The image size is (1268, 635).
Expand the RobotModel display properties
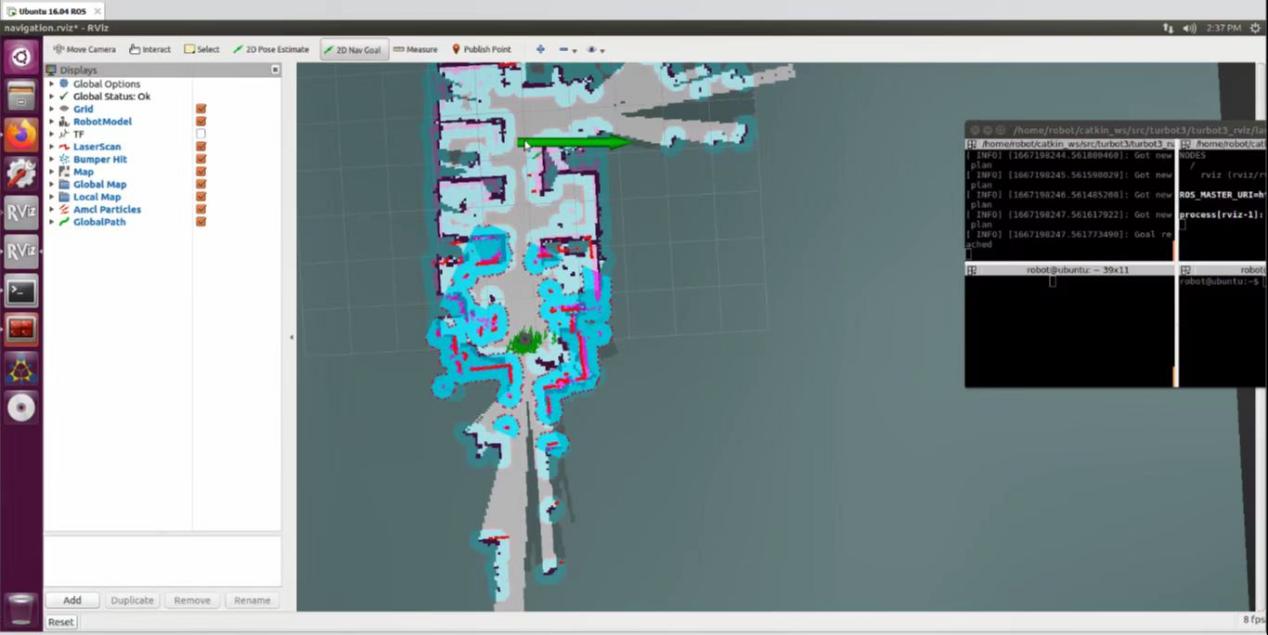click(52, 122)
